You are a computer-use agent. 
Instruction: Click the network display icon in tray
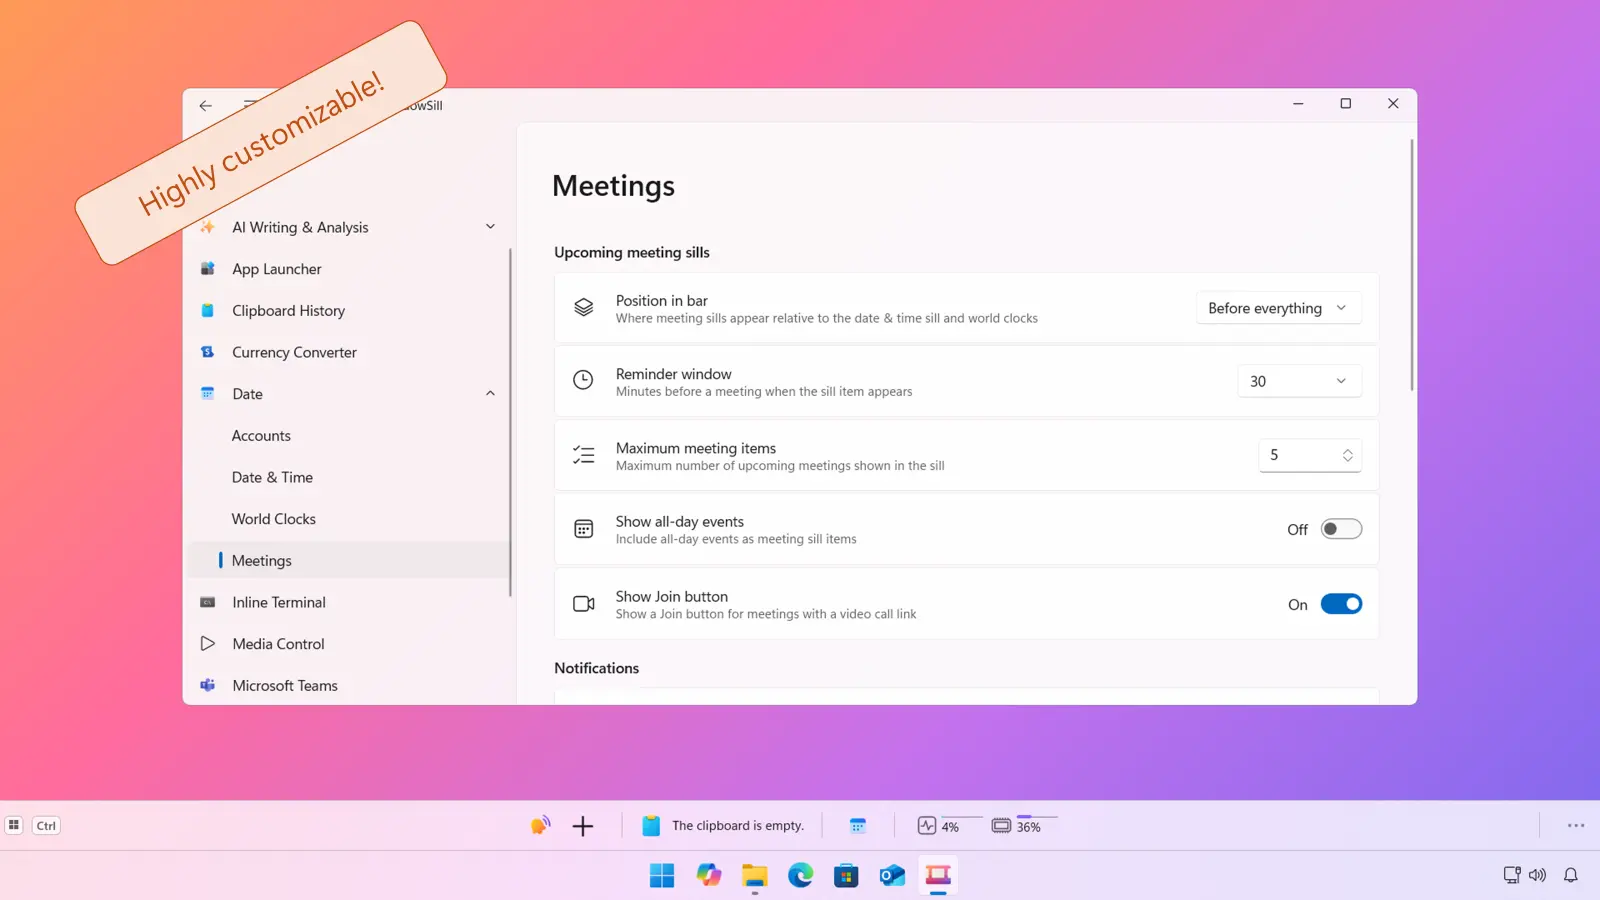[1512, 875]
